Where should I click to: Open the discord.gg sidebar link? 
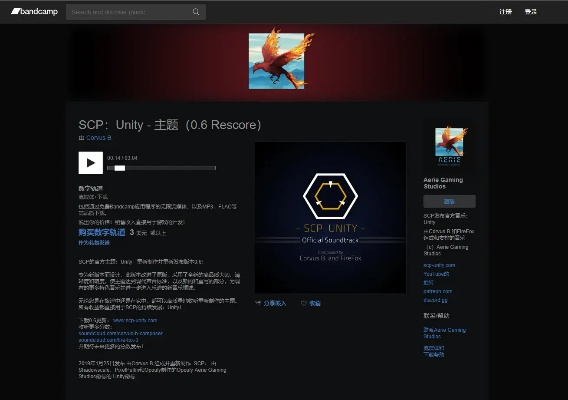click(435, 300)
